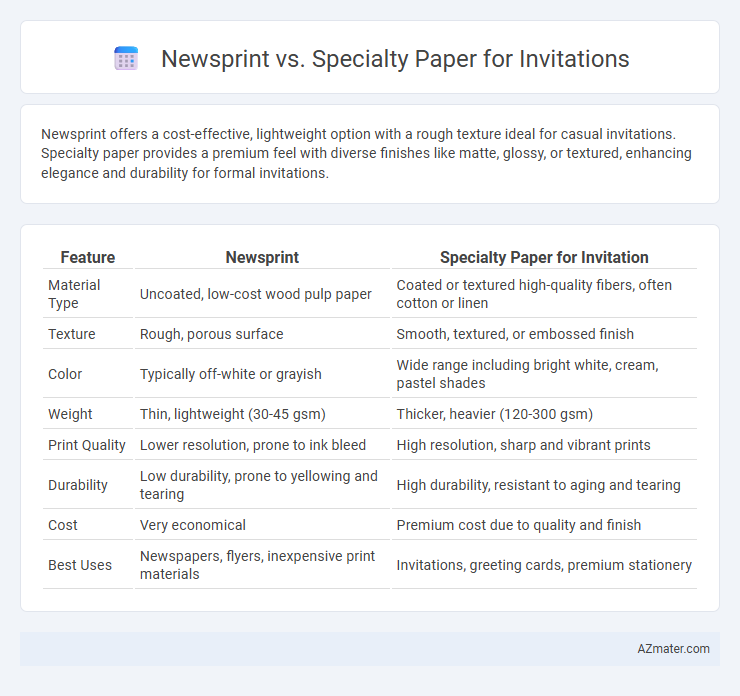Select the 'Newsprint' column header
Viewport: 740px width, 696px height.
tap(262, 257)
